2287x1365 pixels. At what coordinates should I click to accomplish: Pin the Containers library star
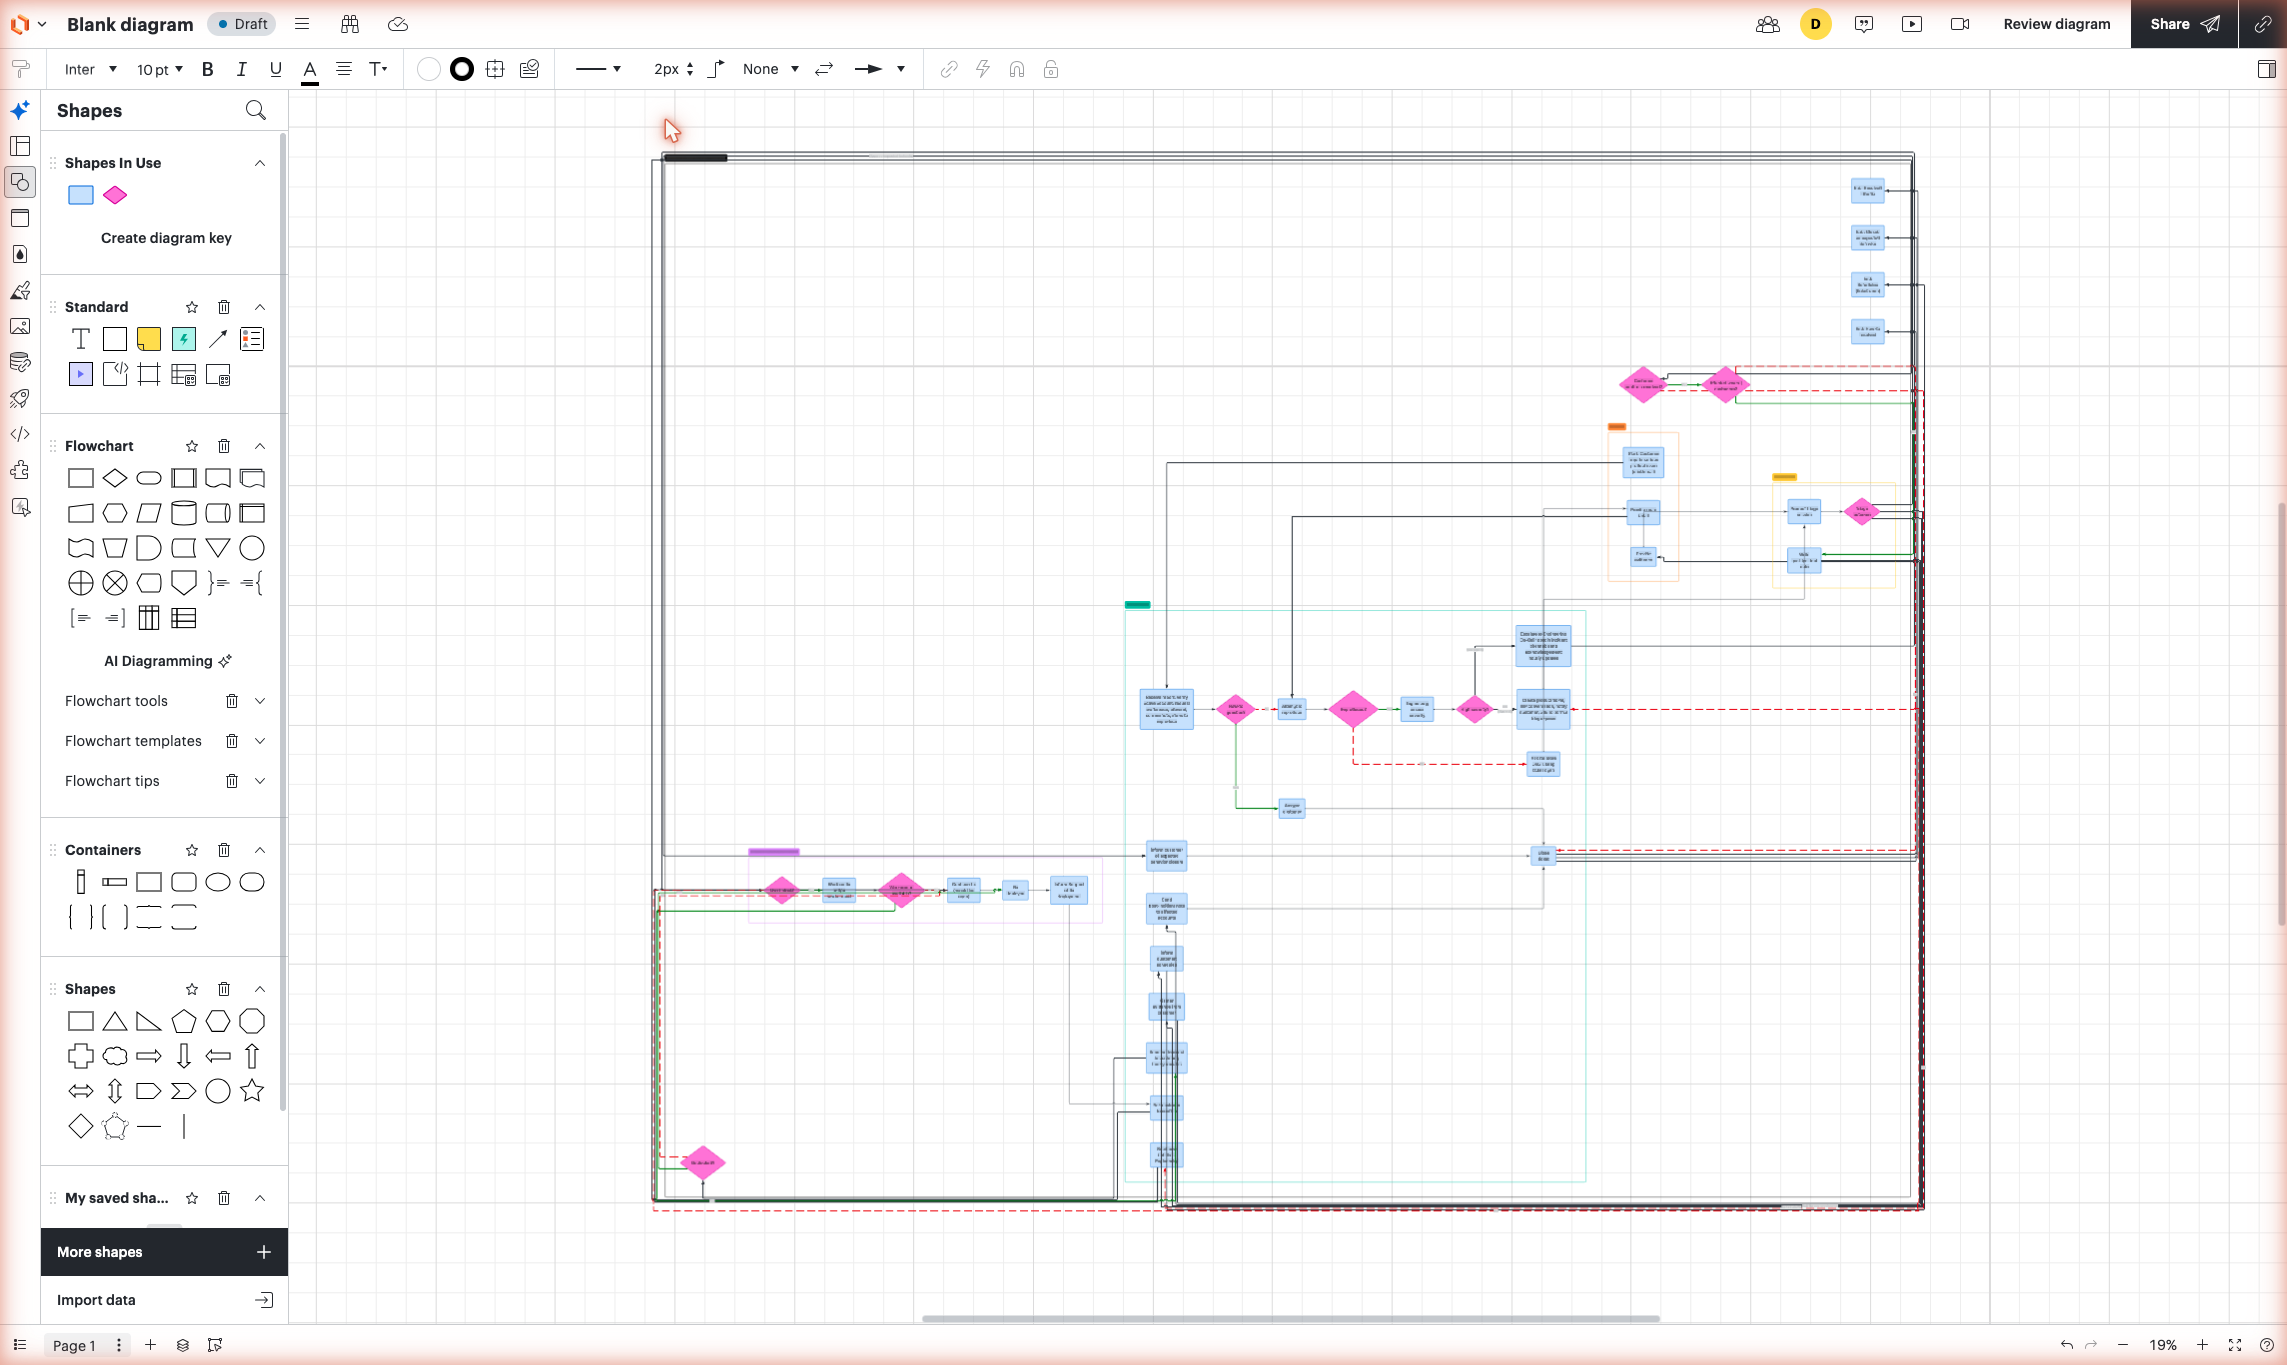coord(192,850)
